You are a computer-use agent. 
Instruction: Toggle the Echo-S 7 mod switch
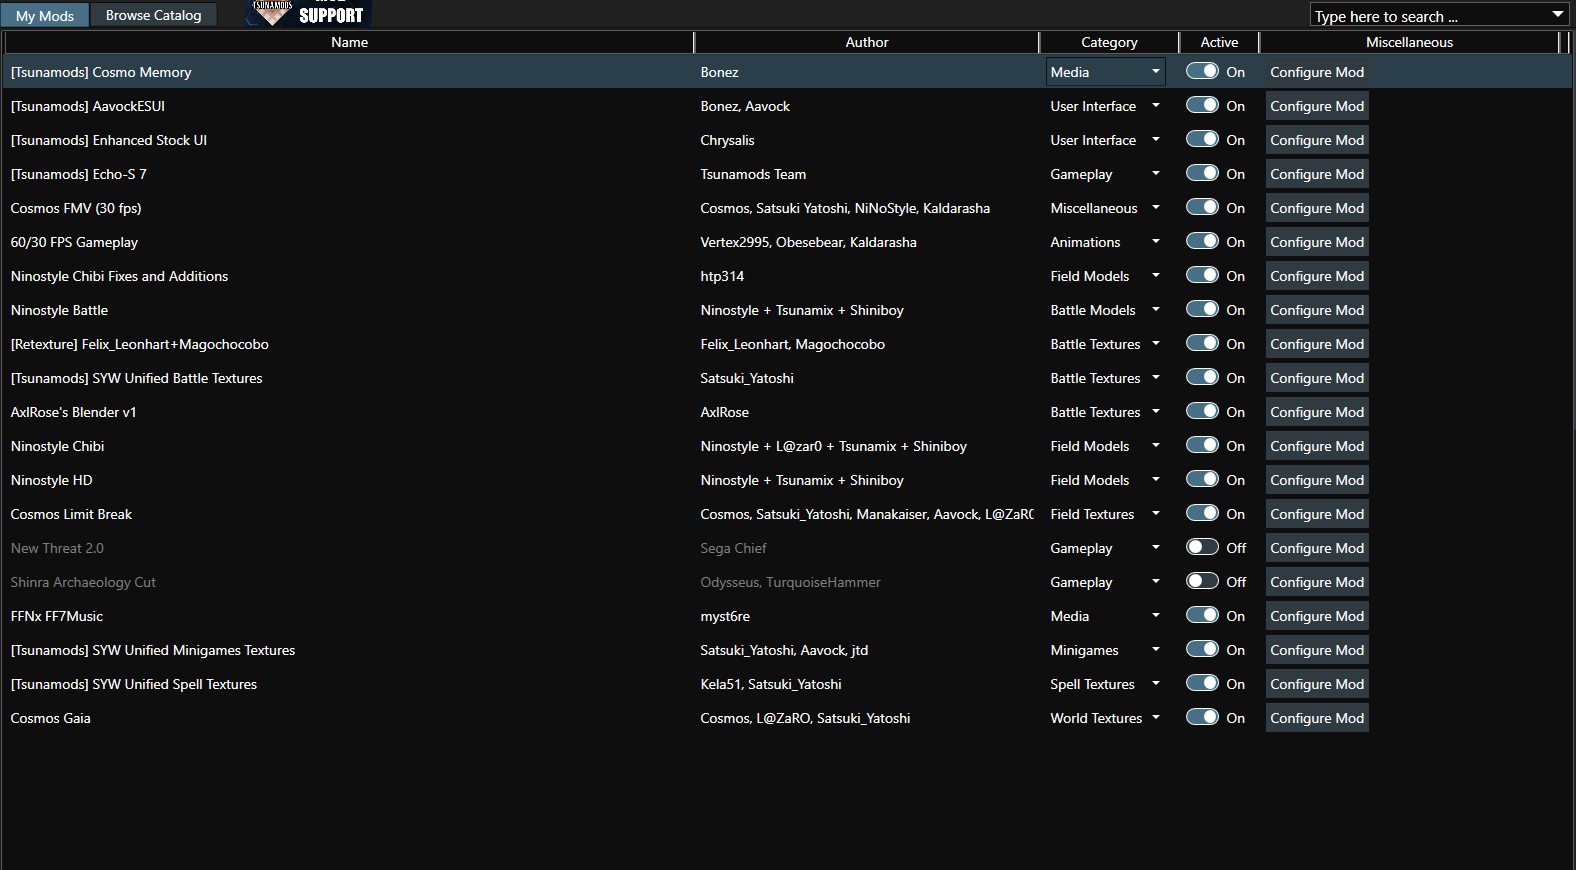(x=1202, y=174)
